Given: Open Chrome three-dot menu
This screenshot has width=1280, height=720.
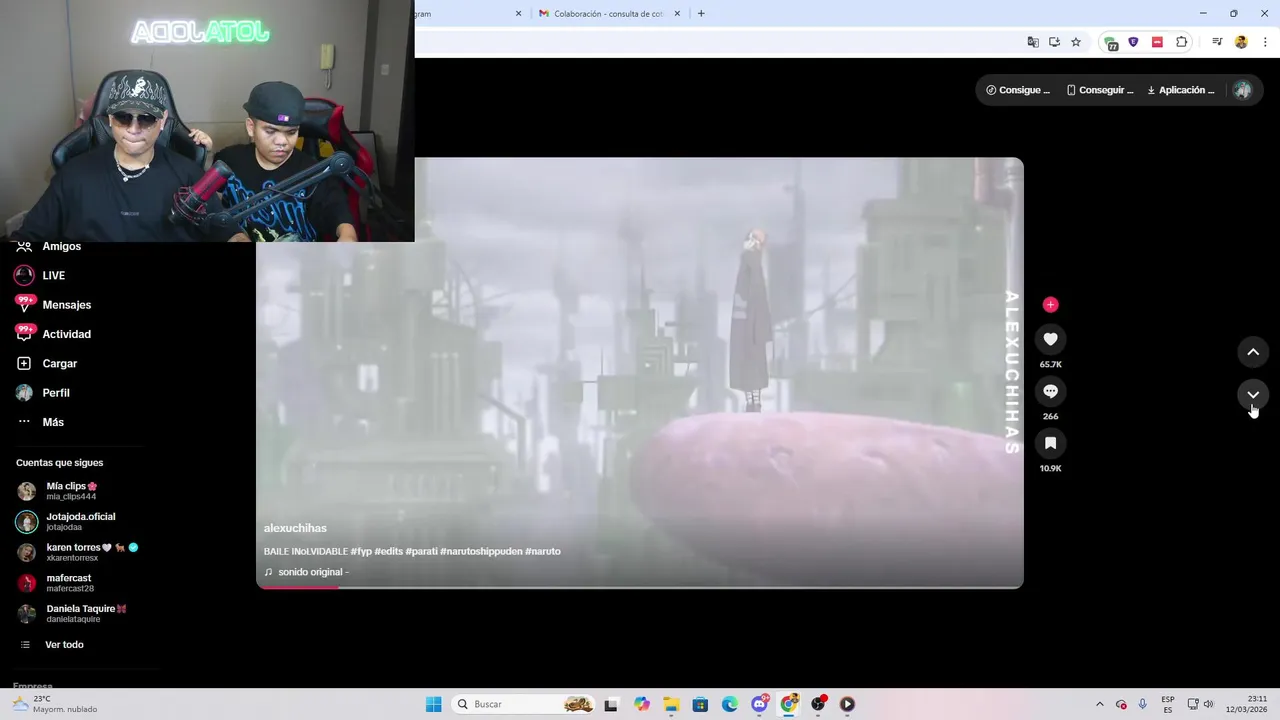Looking at the screenshot, I should click(1265, 42).
